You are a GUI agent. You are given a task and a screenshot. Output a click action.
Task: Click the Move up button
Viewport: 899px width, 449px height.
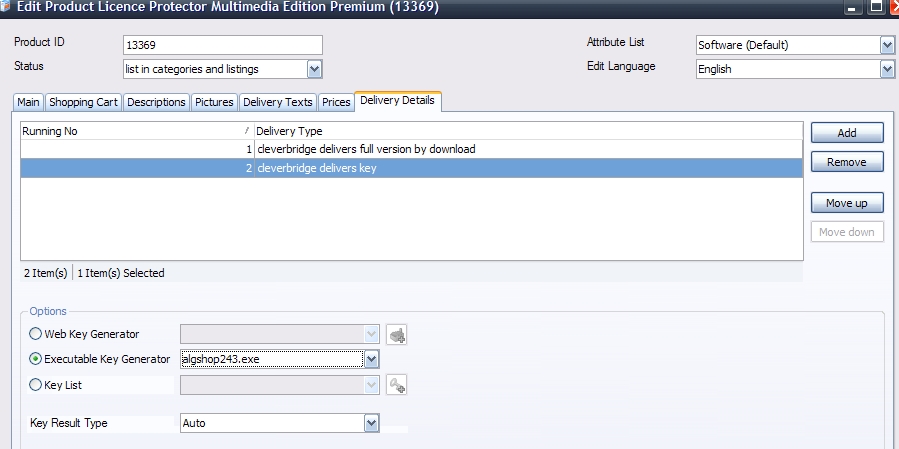click(x=846, y=203)
